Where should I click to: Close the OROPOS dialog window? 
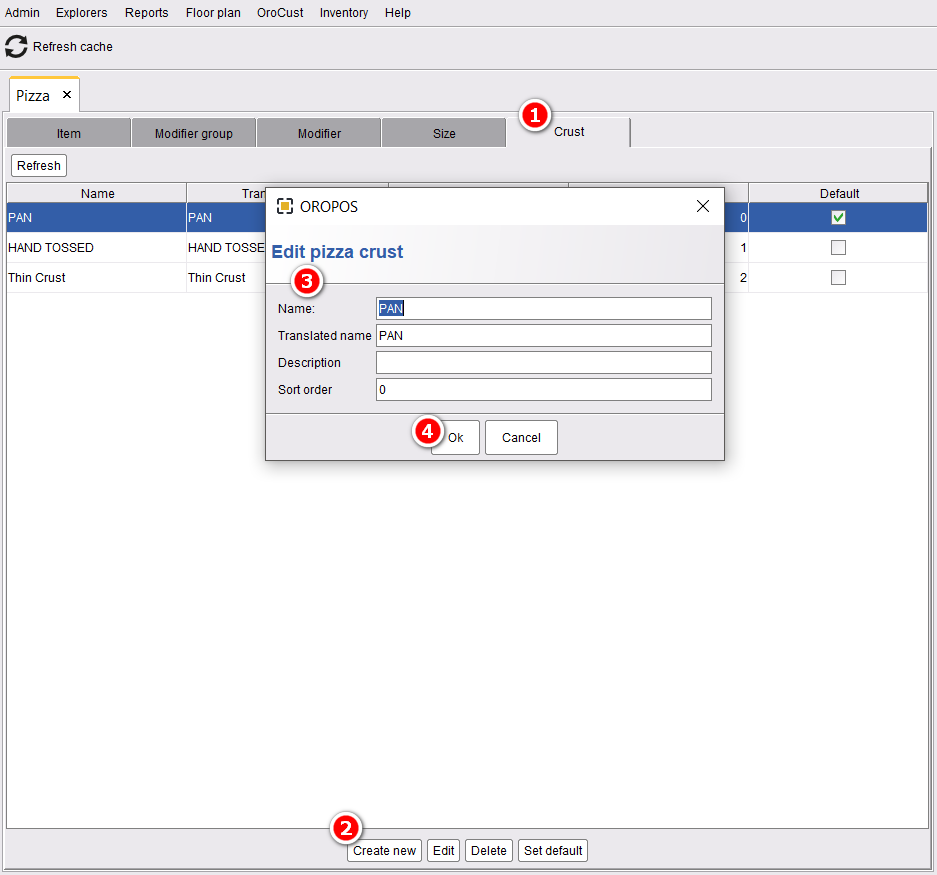703,206
